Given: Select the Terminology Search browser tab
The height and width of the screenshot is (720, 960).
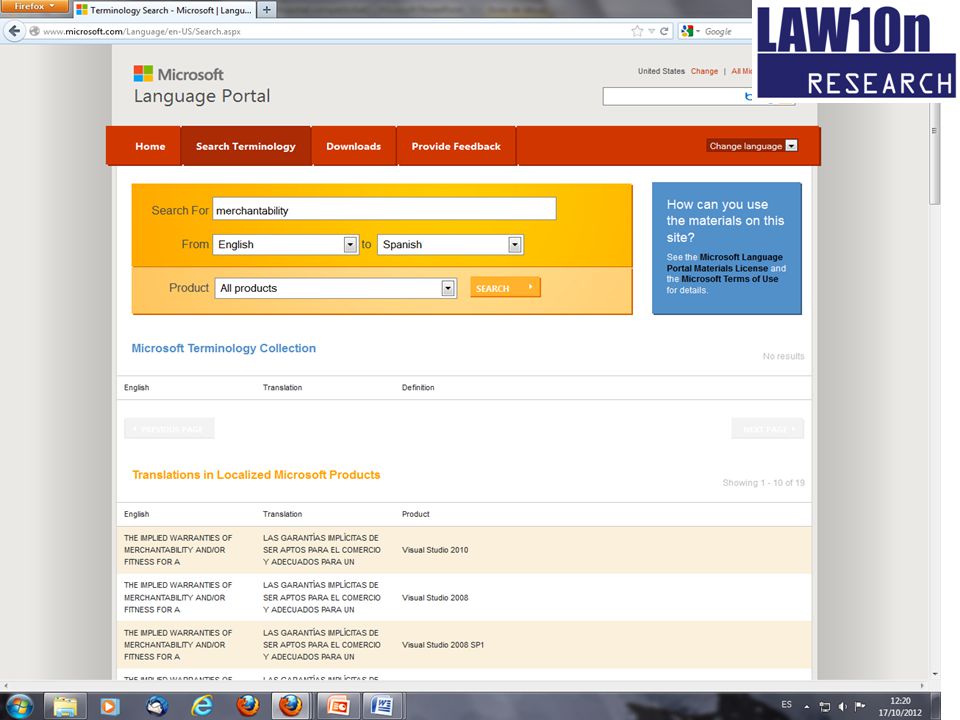Looking at the screenshot, I should [x=164, y=10].
